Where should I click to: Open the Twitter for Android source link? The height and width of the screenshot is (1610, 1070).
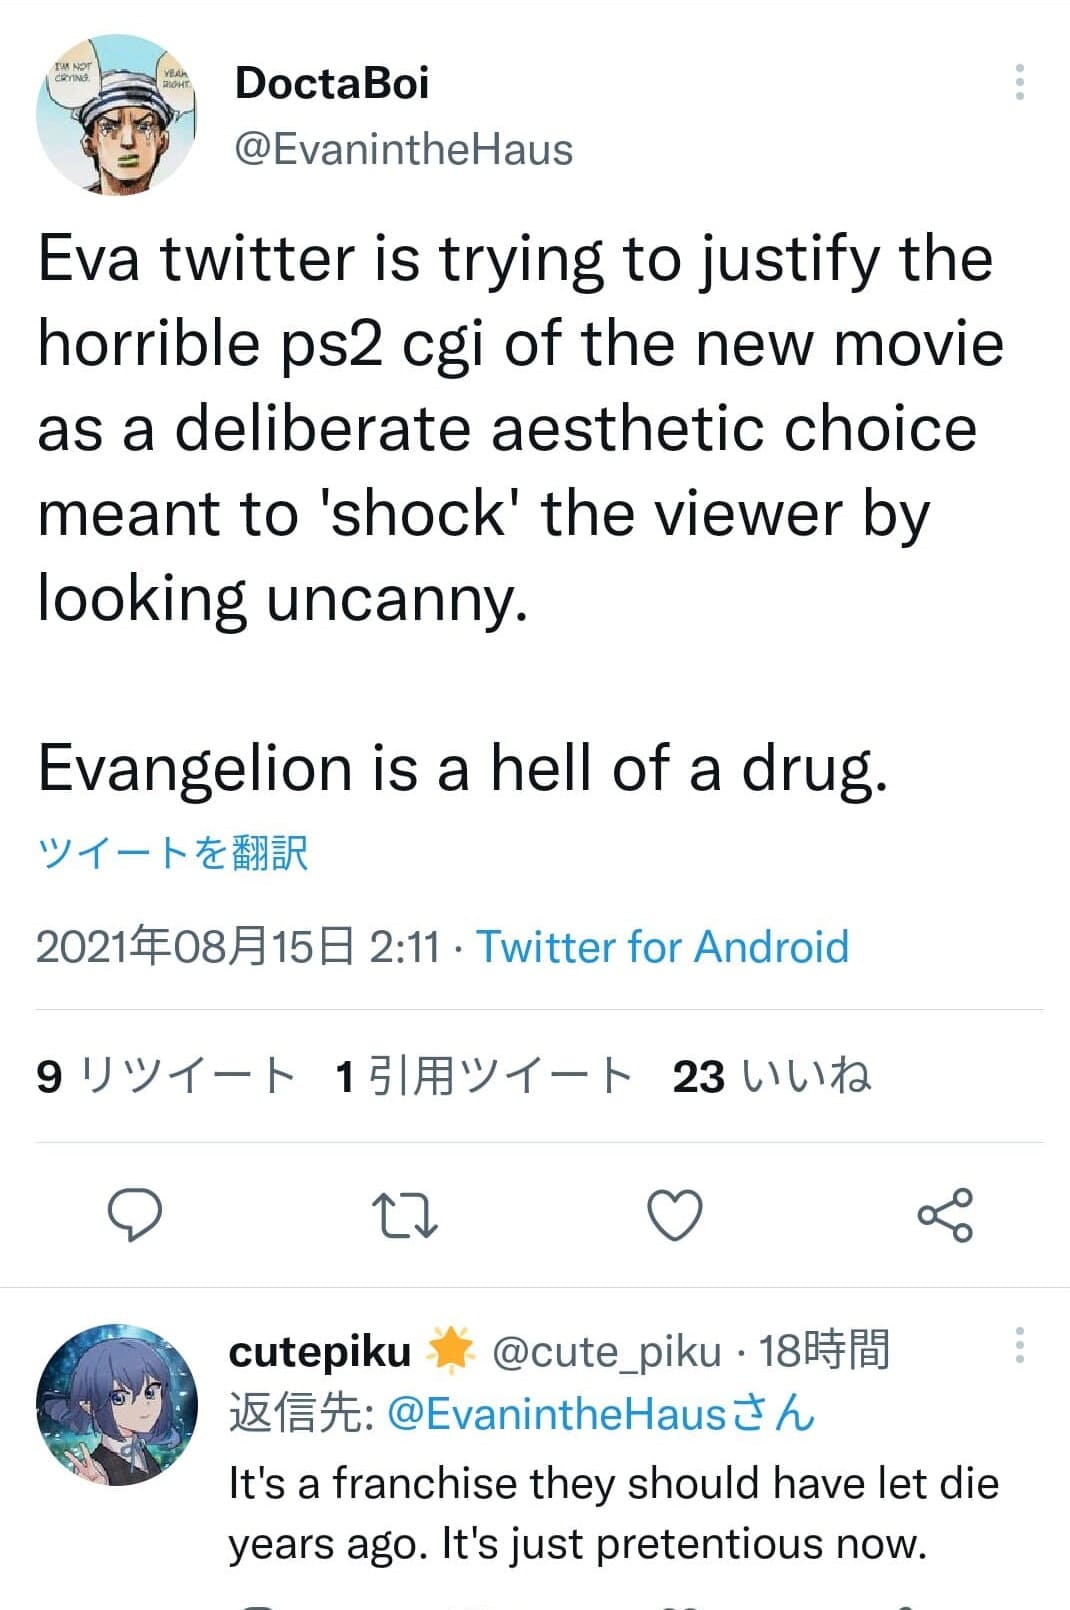662,946
